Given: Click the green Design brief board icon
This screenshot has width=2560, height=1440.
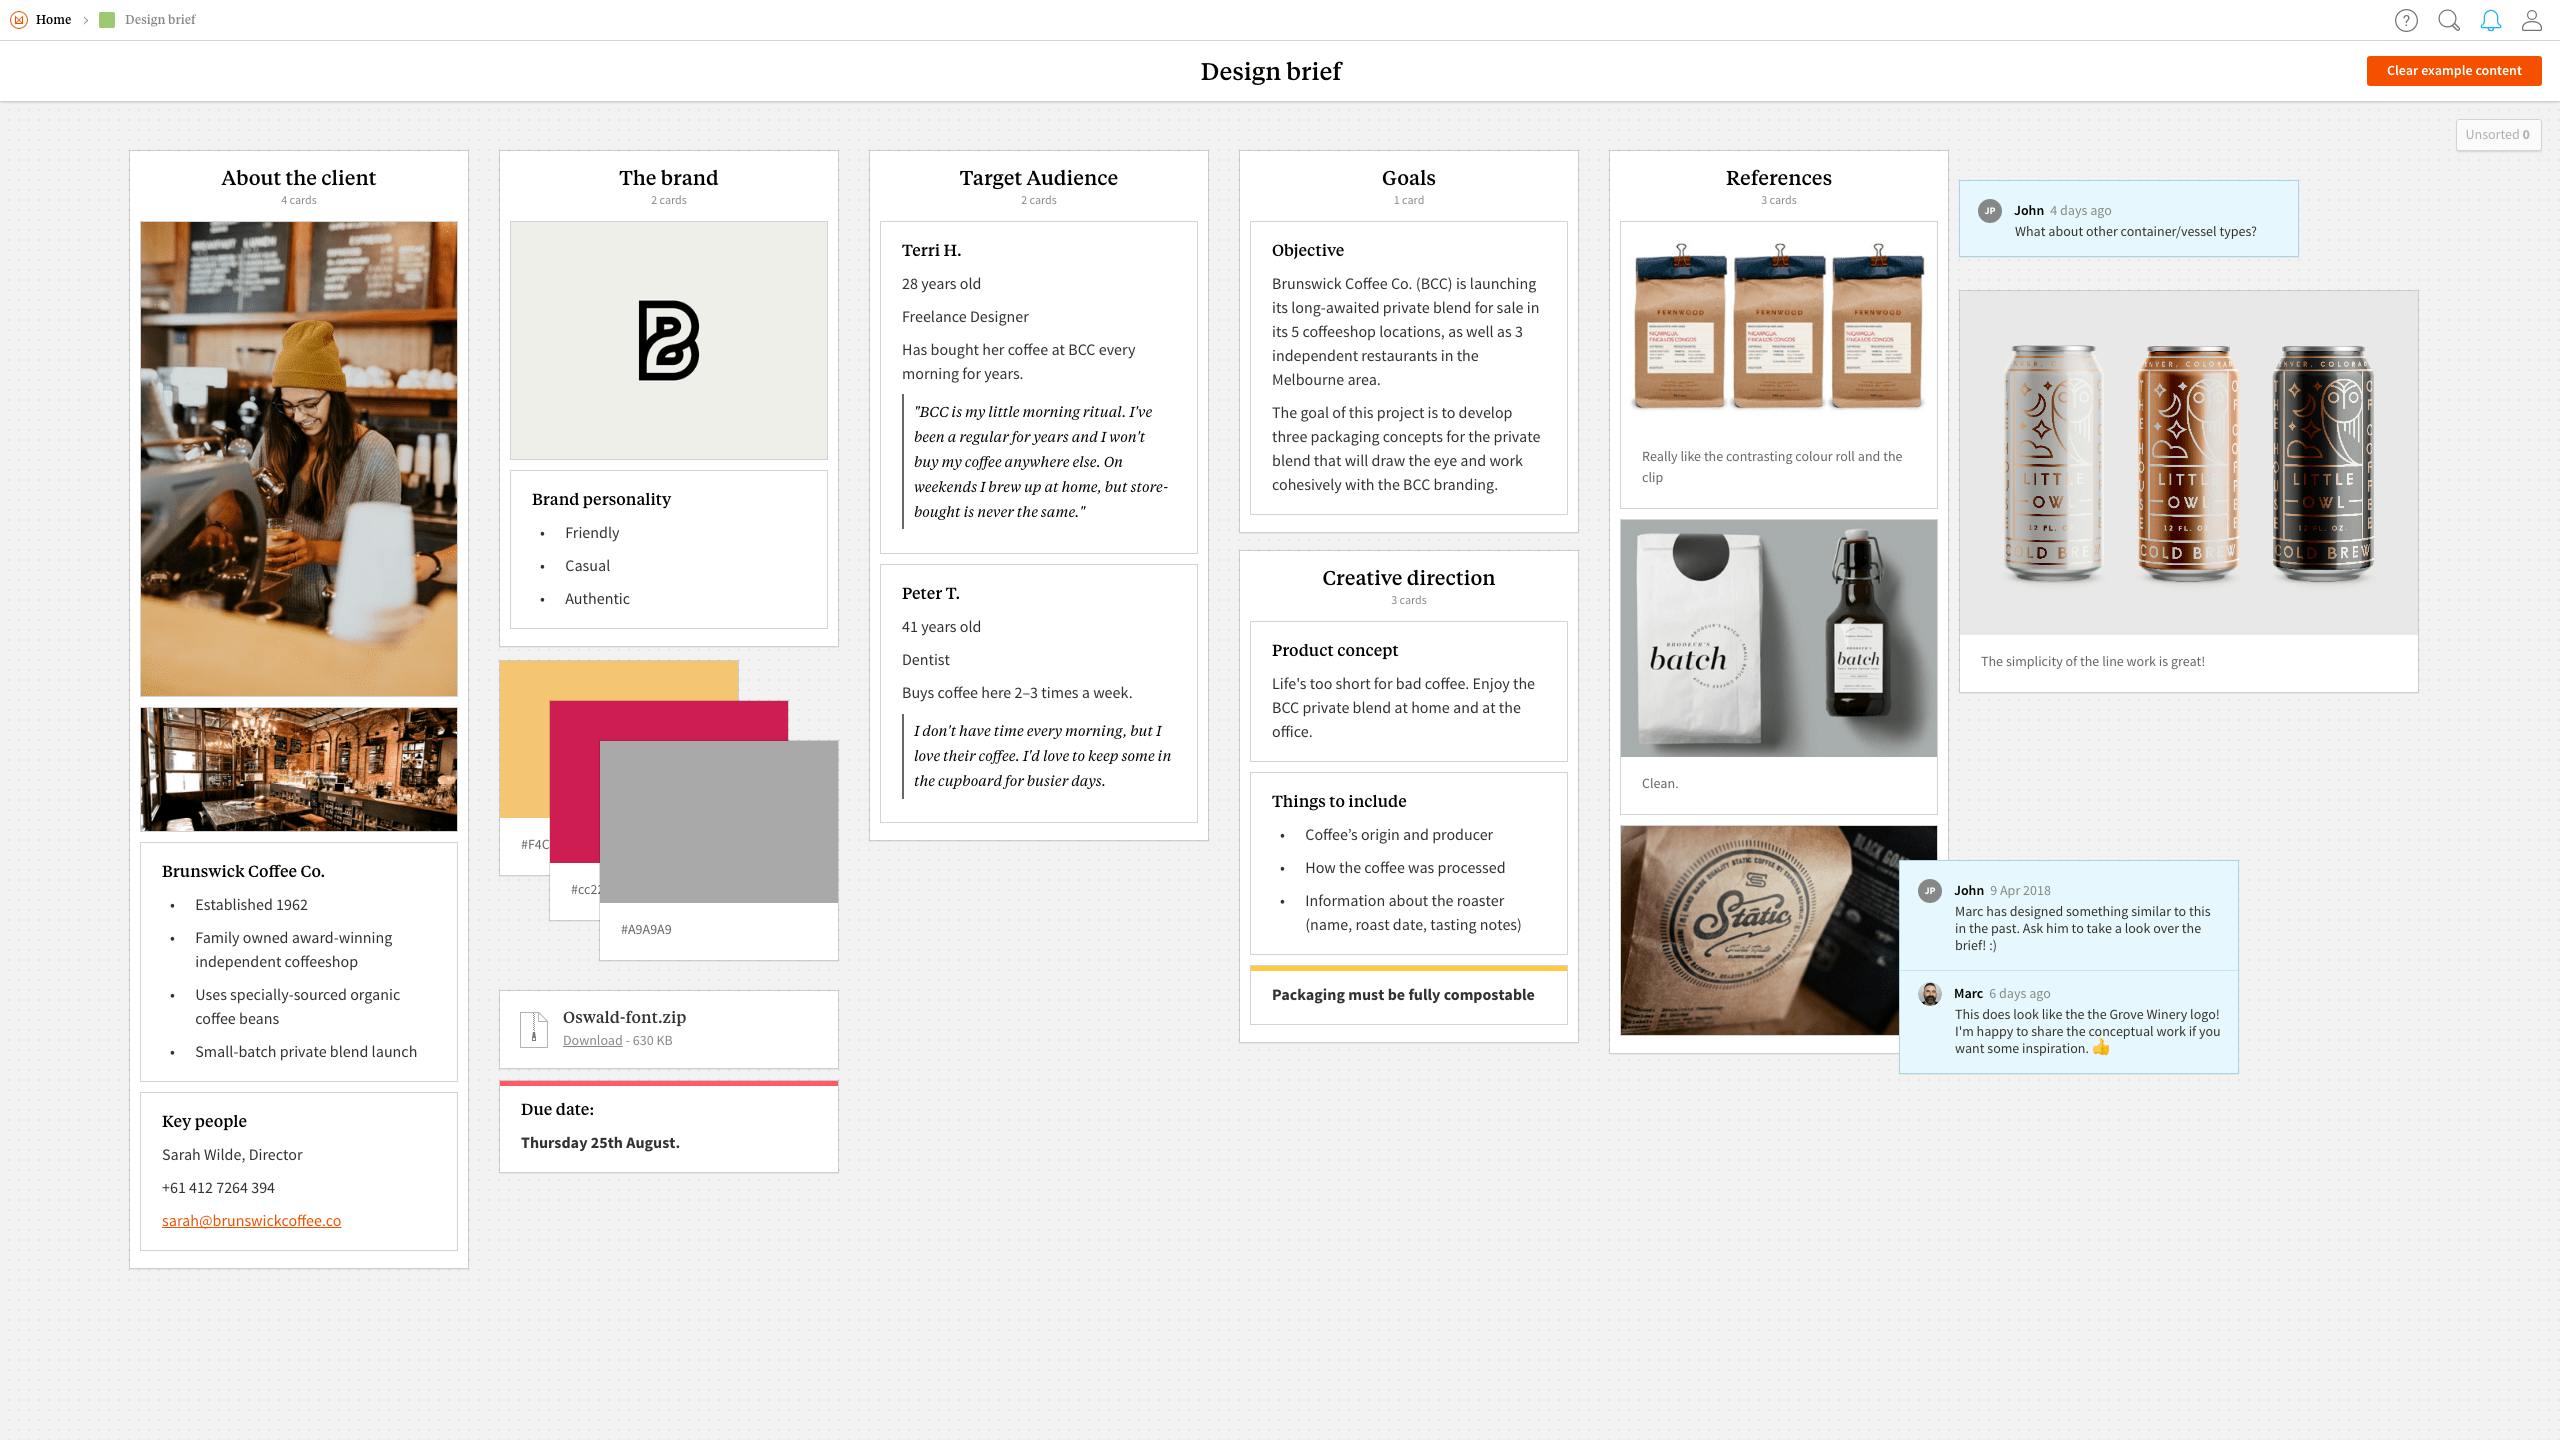Looking at the screenshot, I should pyautogui.click(x=107, y=20).
